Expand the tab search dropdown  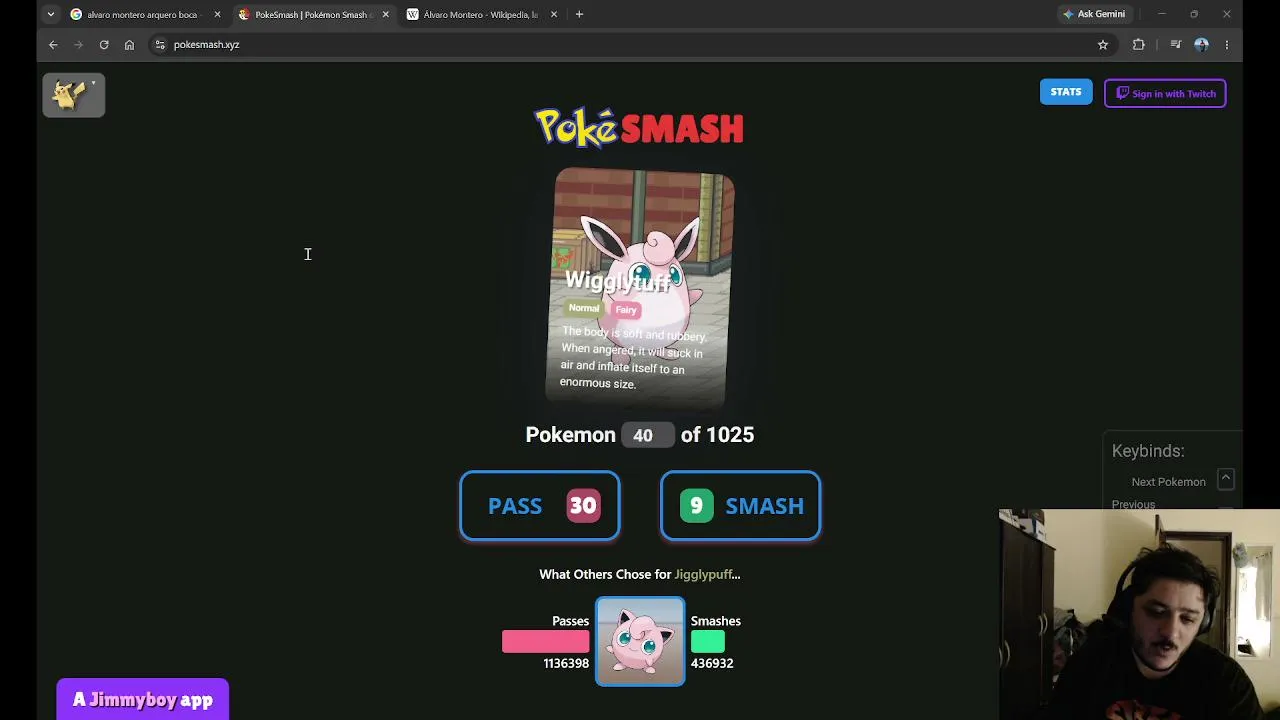point(50,14)
